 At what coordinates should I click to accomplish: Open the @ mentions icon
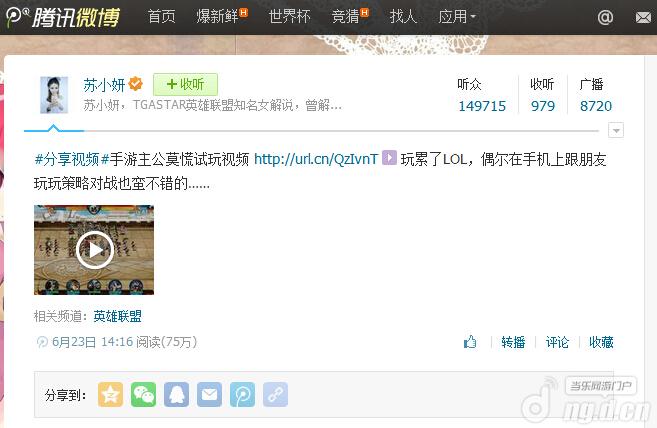point(605,17)
